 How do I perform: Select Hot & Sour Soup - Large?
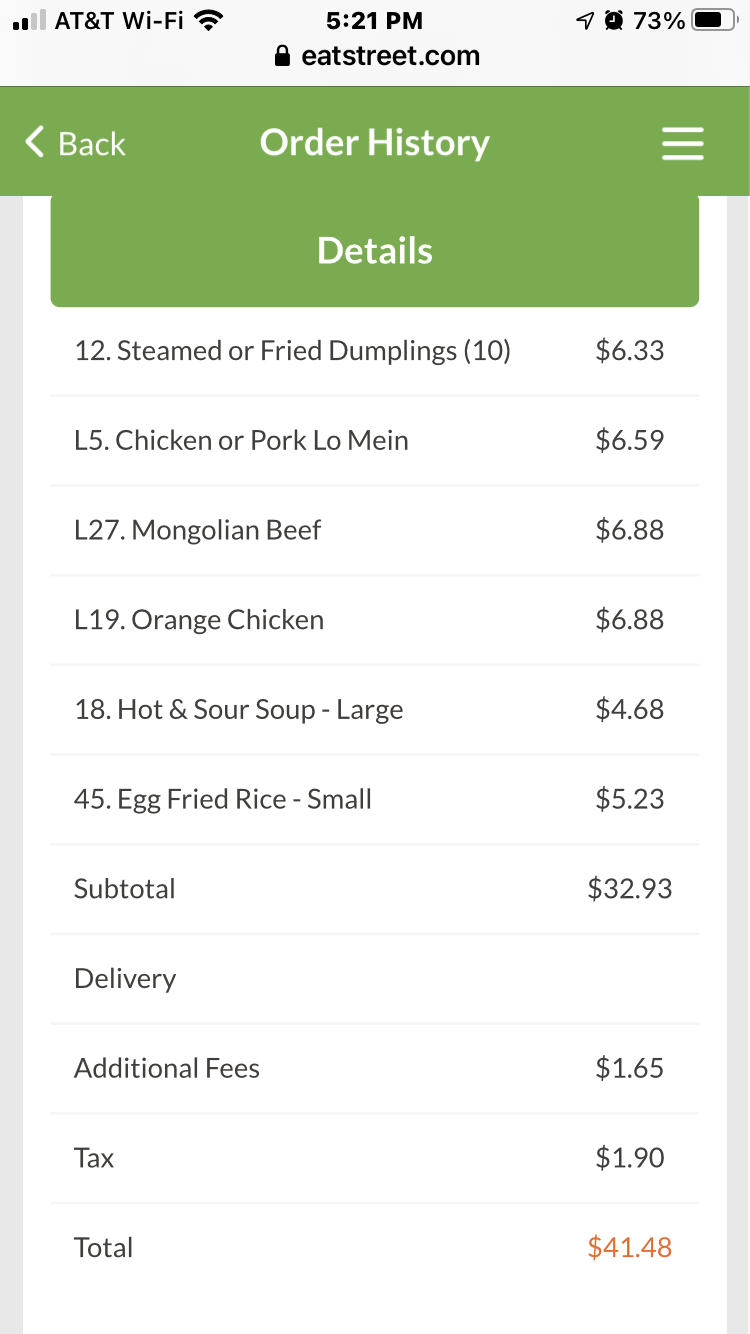(x=238, y=710)
